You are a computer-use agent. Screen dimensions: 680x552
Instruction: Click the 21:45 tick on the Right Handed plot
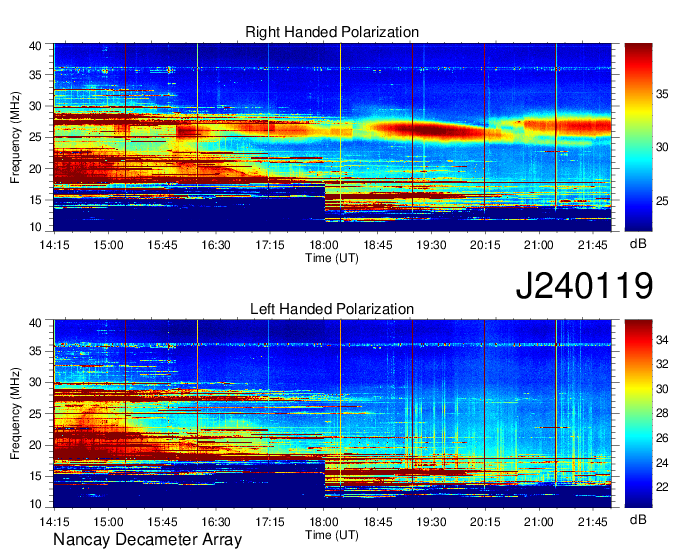[x=592, y=245]
